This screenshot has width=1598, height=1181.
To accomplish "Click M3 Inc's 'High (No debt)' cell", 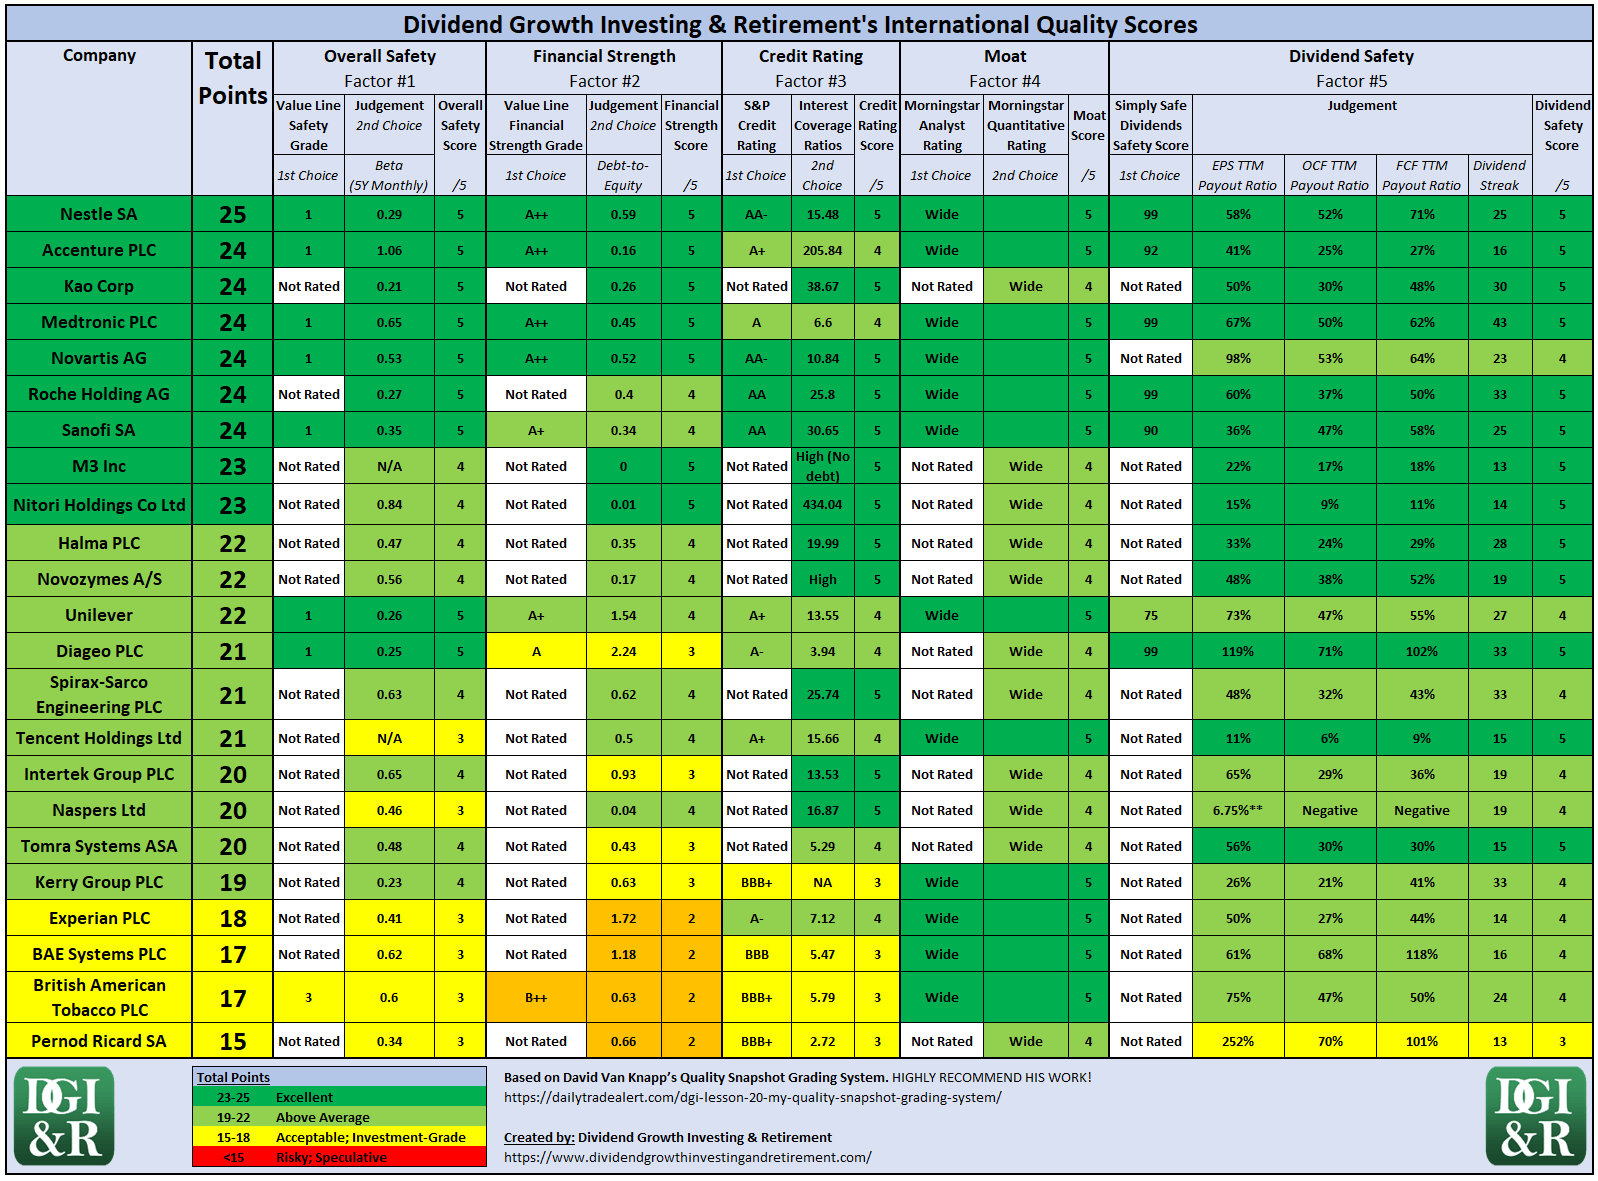I will pos(823,466).
